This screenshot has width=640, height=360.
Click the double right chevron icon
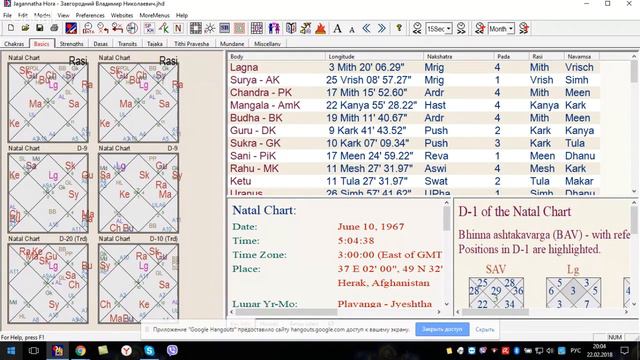(382, 28)
